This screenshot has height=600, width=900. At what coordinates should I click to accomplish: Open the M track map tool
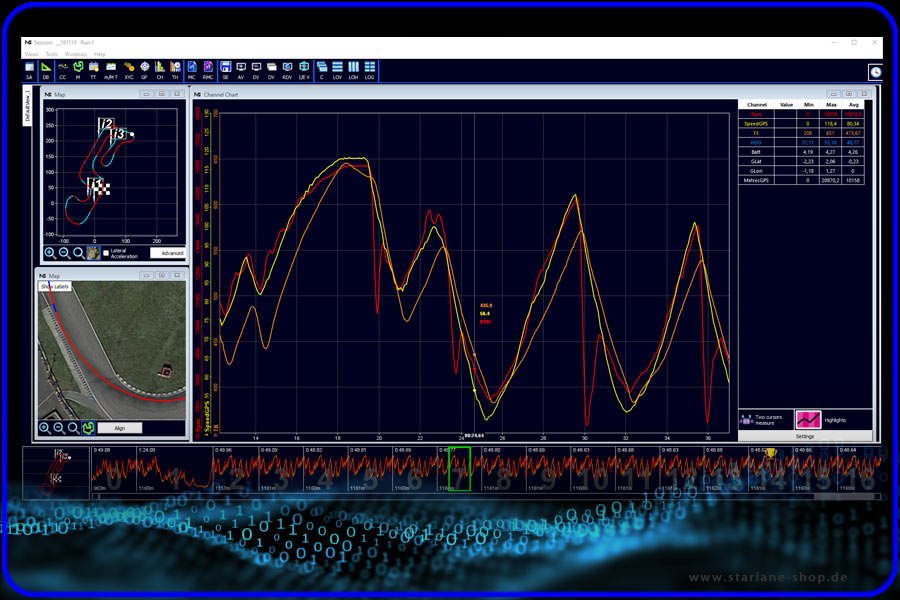pyautogui.click(x=78, y=71)
